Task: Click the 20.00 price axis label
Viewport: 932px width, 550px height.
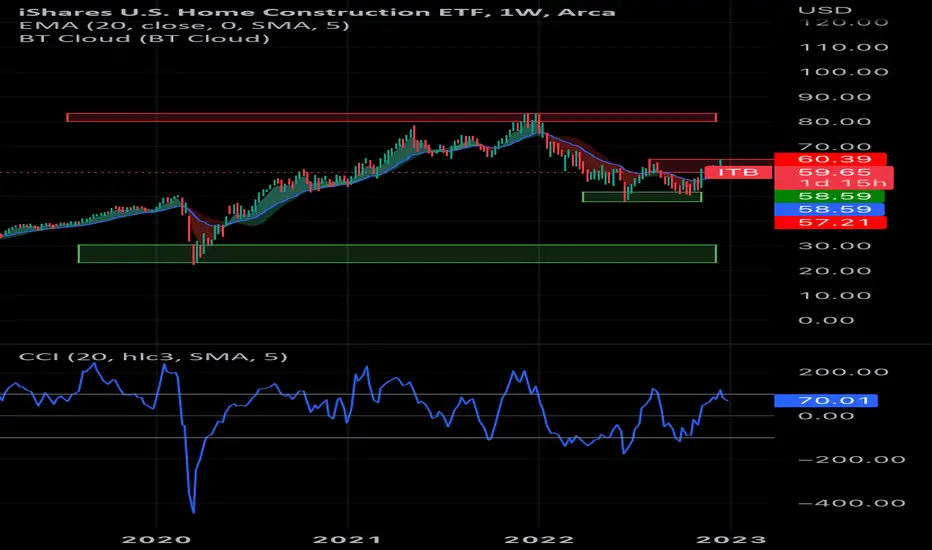Action: point(835,271)
